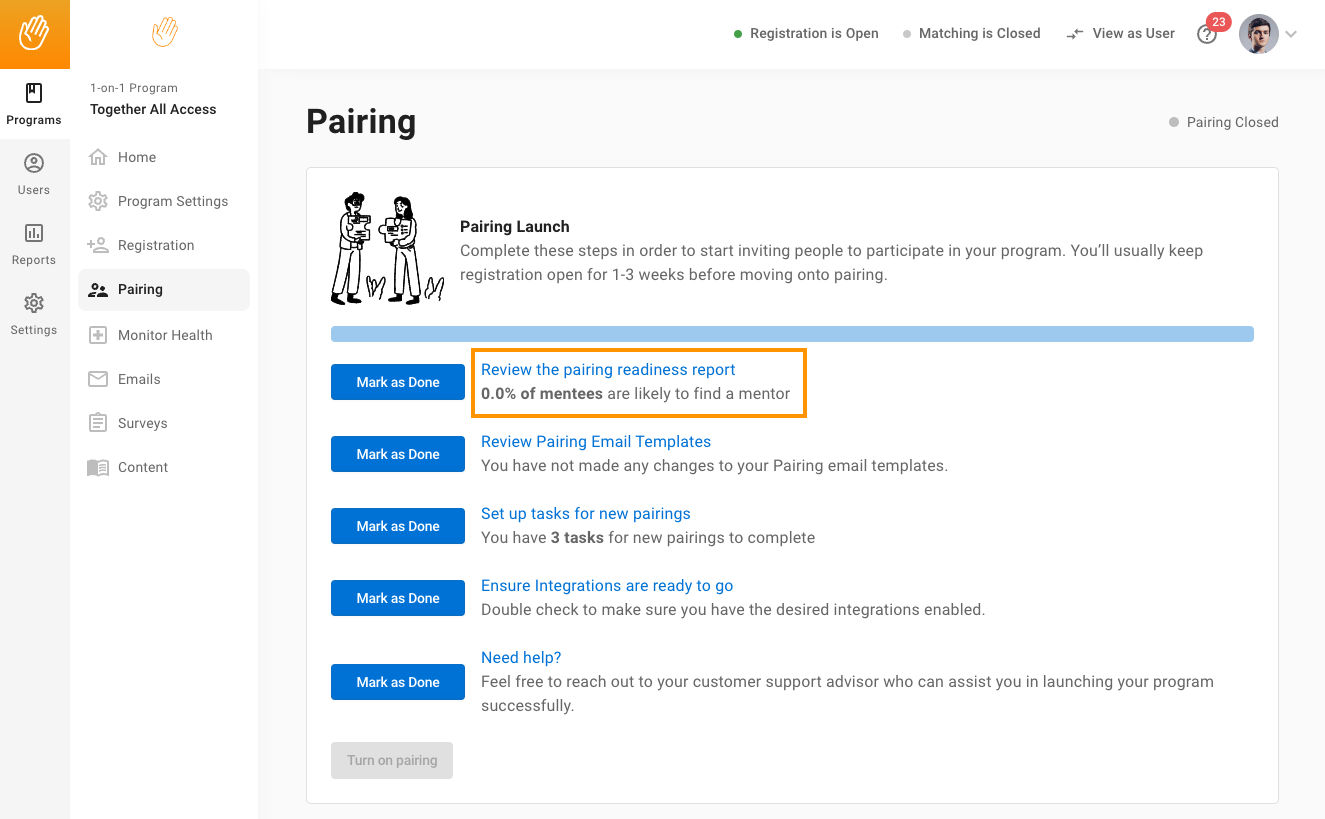Image resolution: width=1325 pixels, height=819 pixels.
Task: Go to Home in the sidebar
Action: click(x=137, y=157)
